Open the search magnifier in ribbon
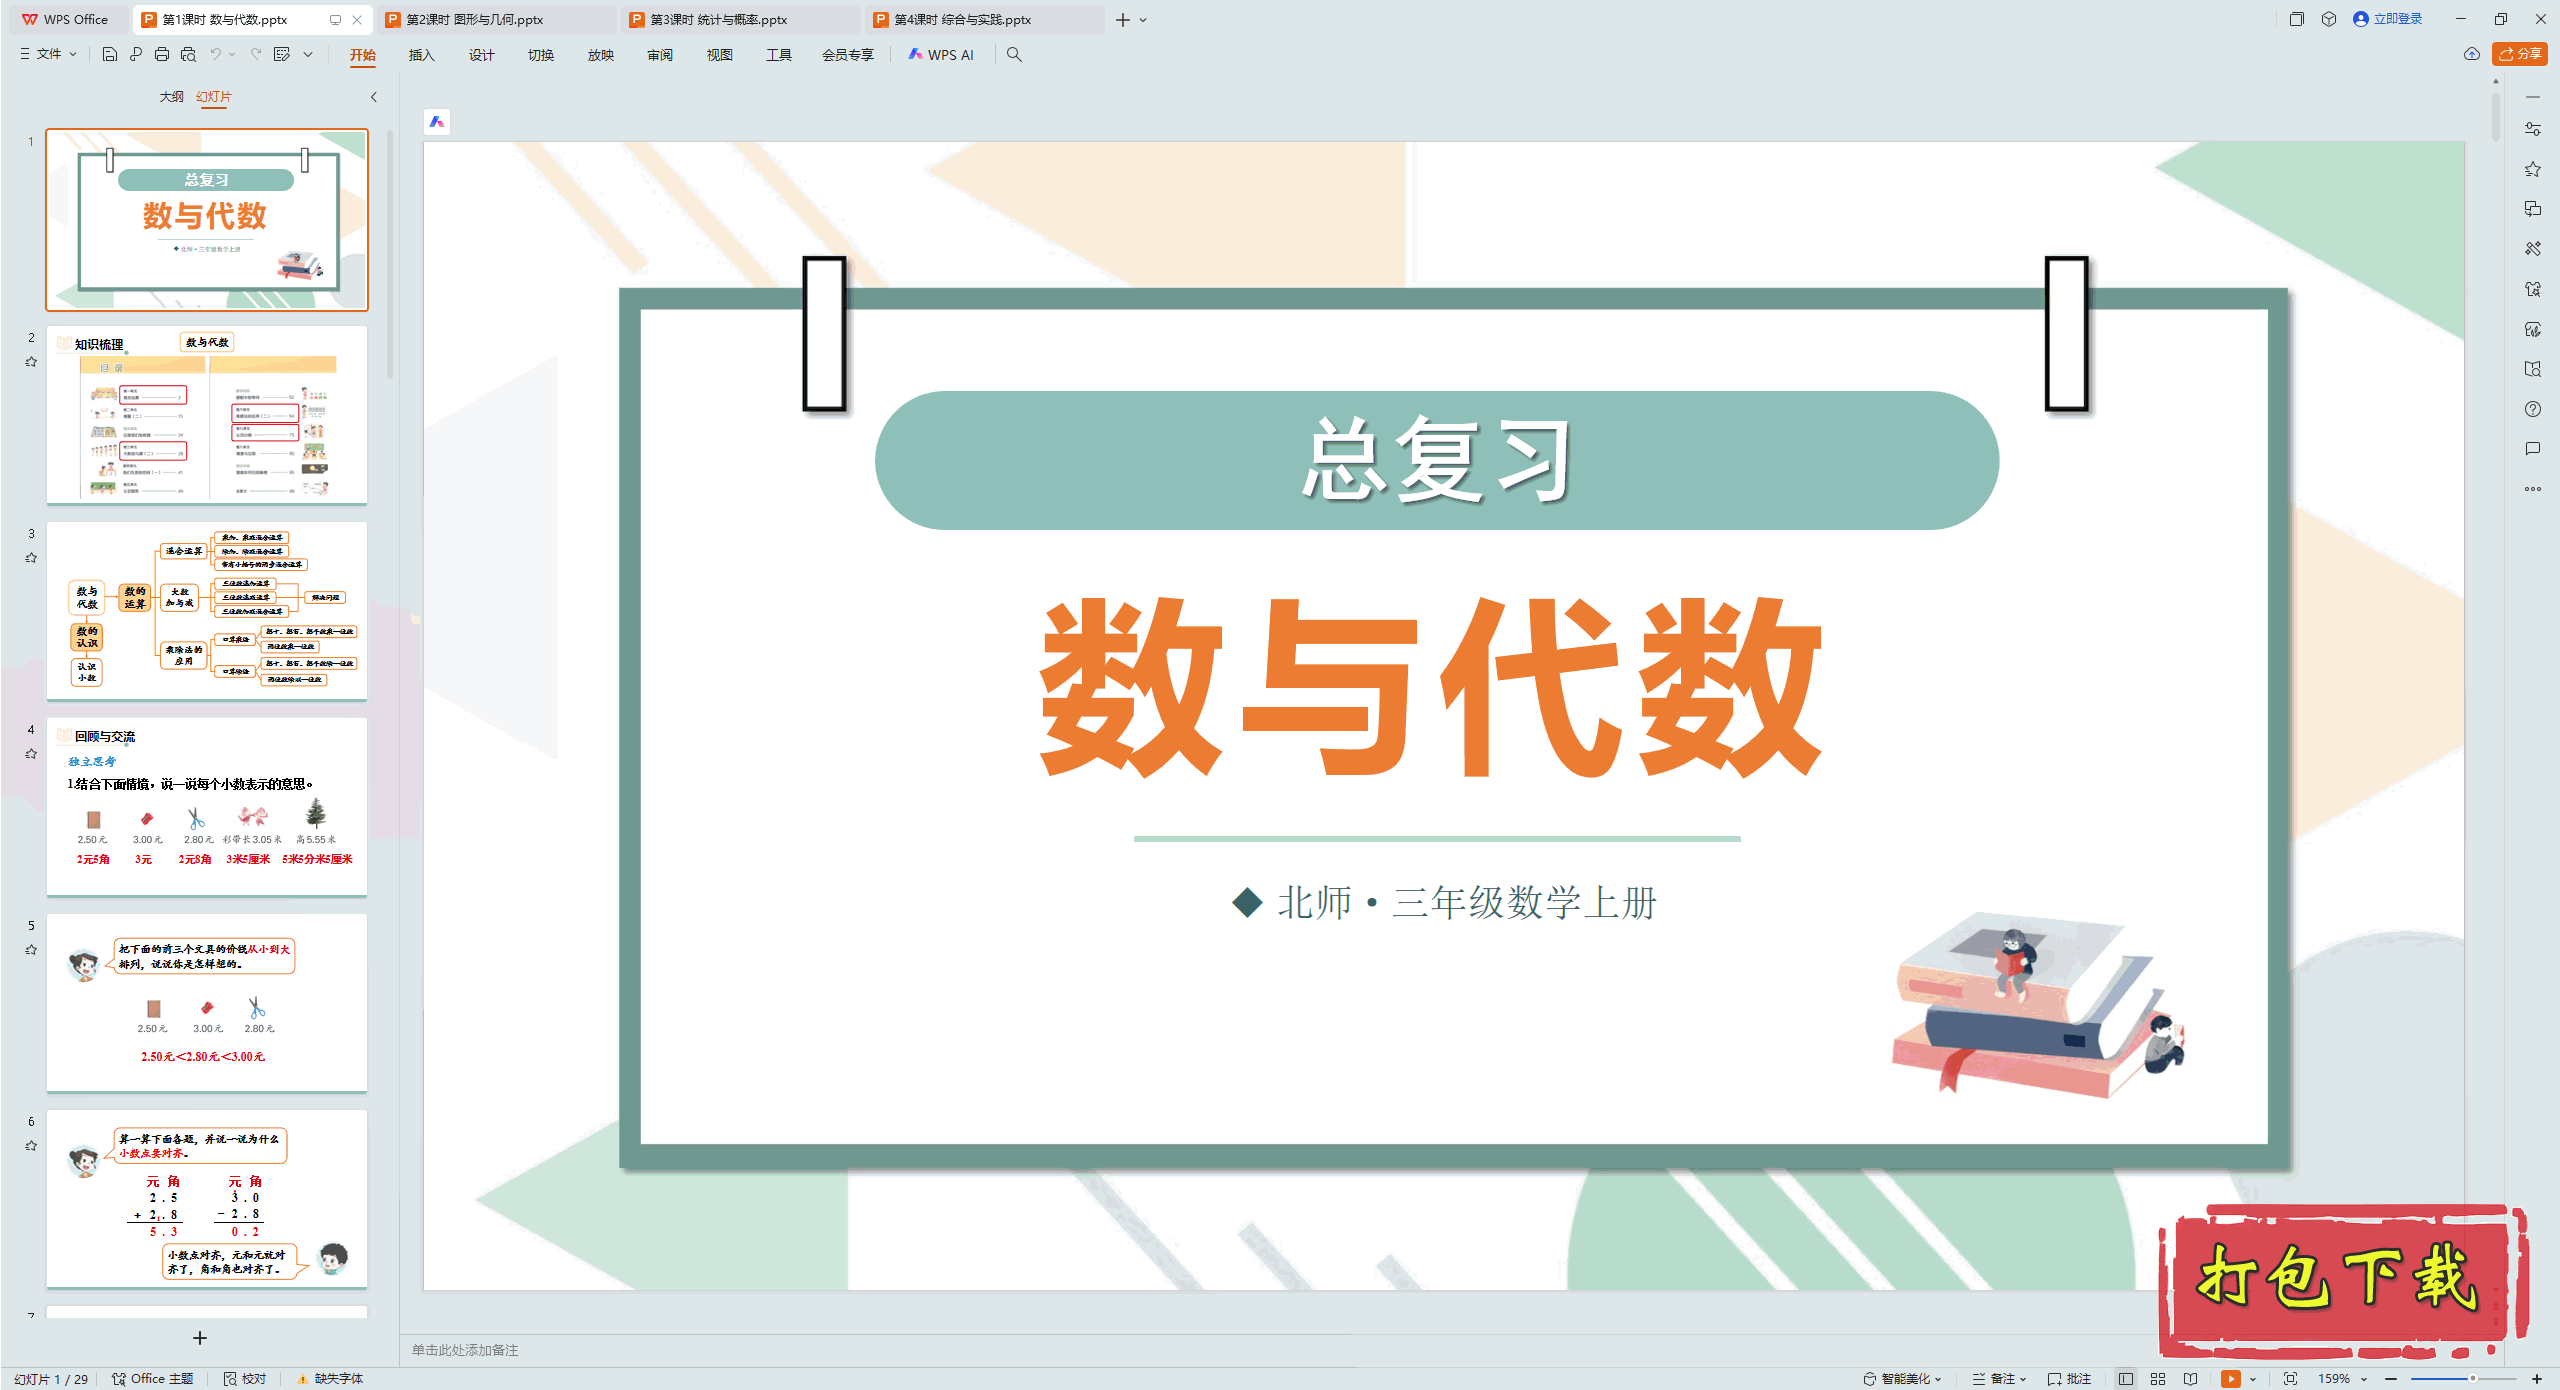Image resolution: width=2560 pixels, height=1390 pixels. (1014, 55)
